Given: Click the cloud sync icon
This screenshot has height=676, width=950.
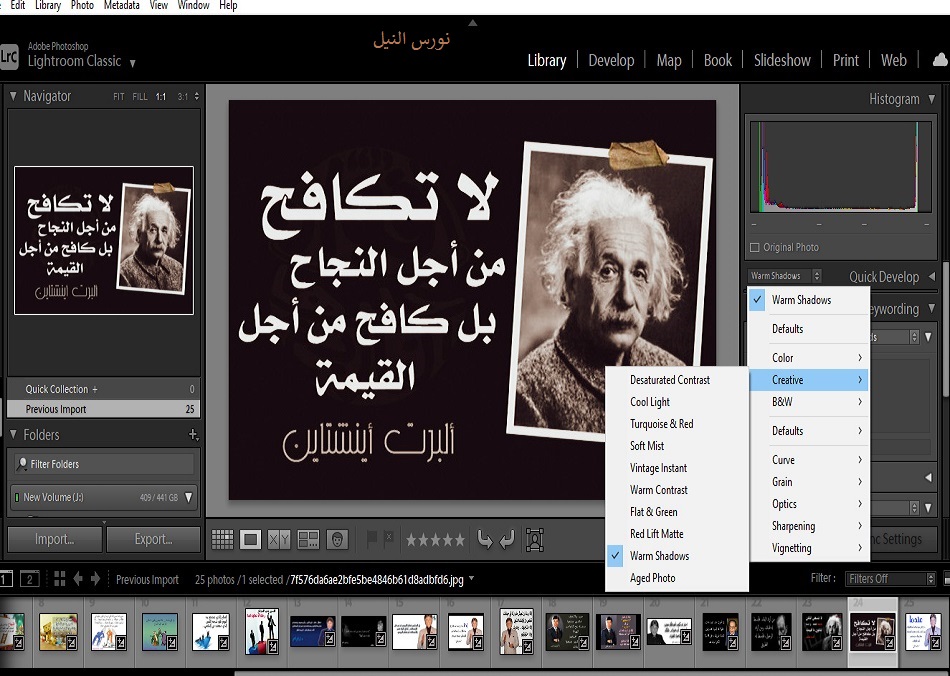Looking at the screenshot, I should (940, 59).
